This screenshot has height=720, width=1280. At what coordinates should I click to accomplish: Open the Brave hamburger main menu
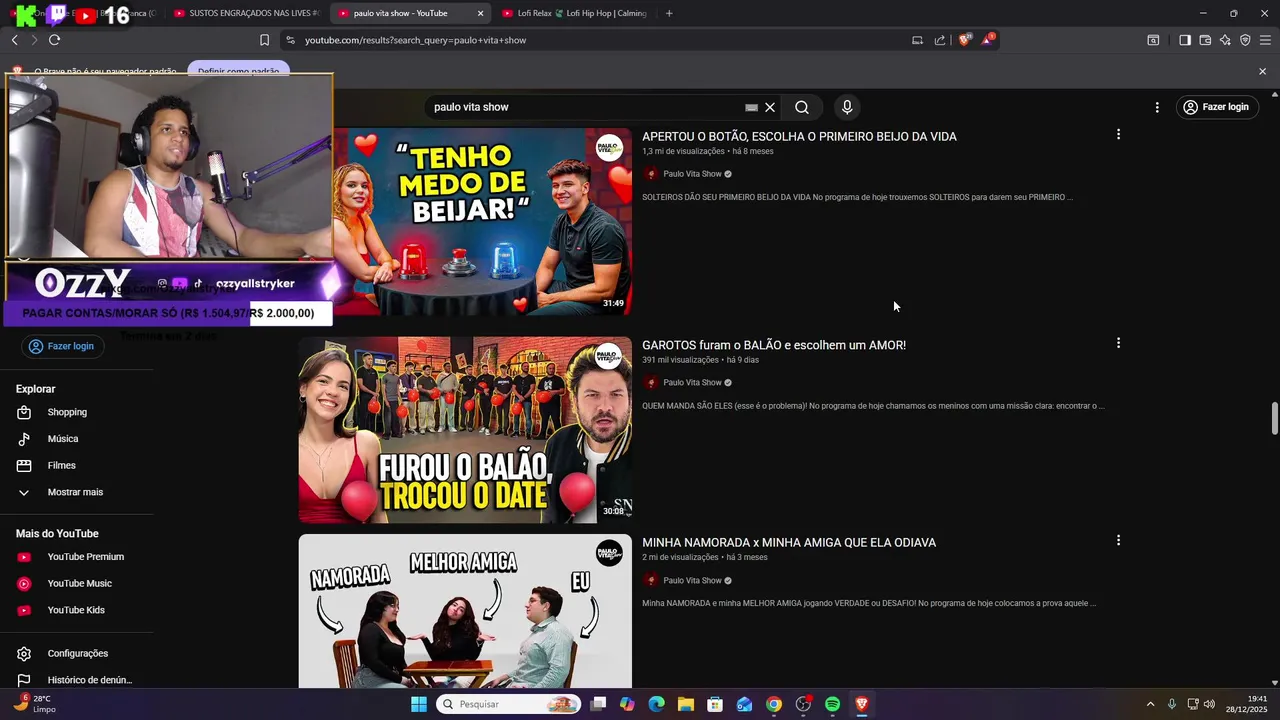(x=1265, y=40)
